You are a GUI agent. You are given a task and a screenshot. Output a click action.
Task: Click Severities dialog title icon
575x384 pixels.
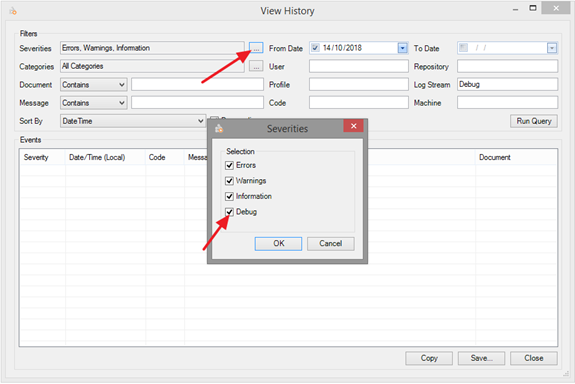219,128
